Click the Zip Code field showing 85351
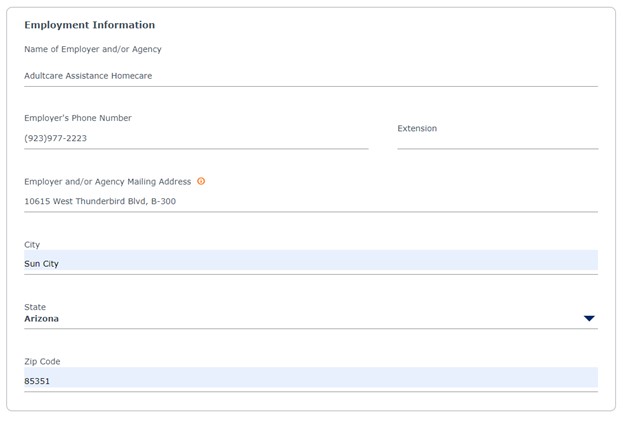624x421 pixels. (x=311, y=380)
